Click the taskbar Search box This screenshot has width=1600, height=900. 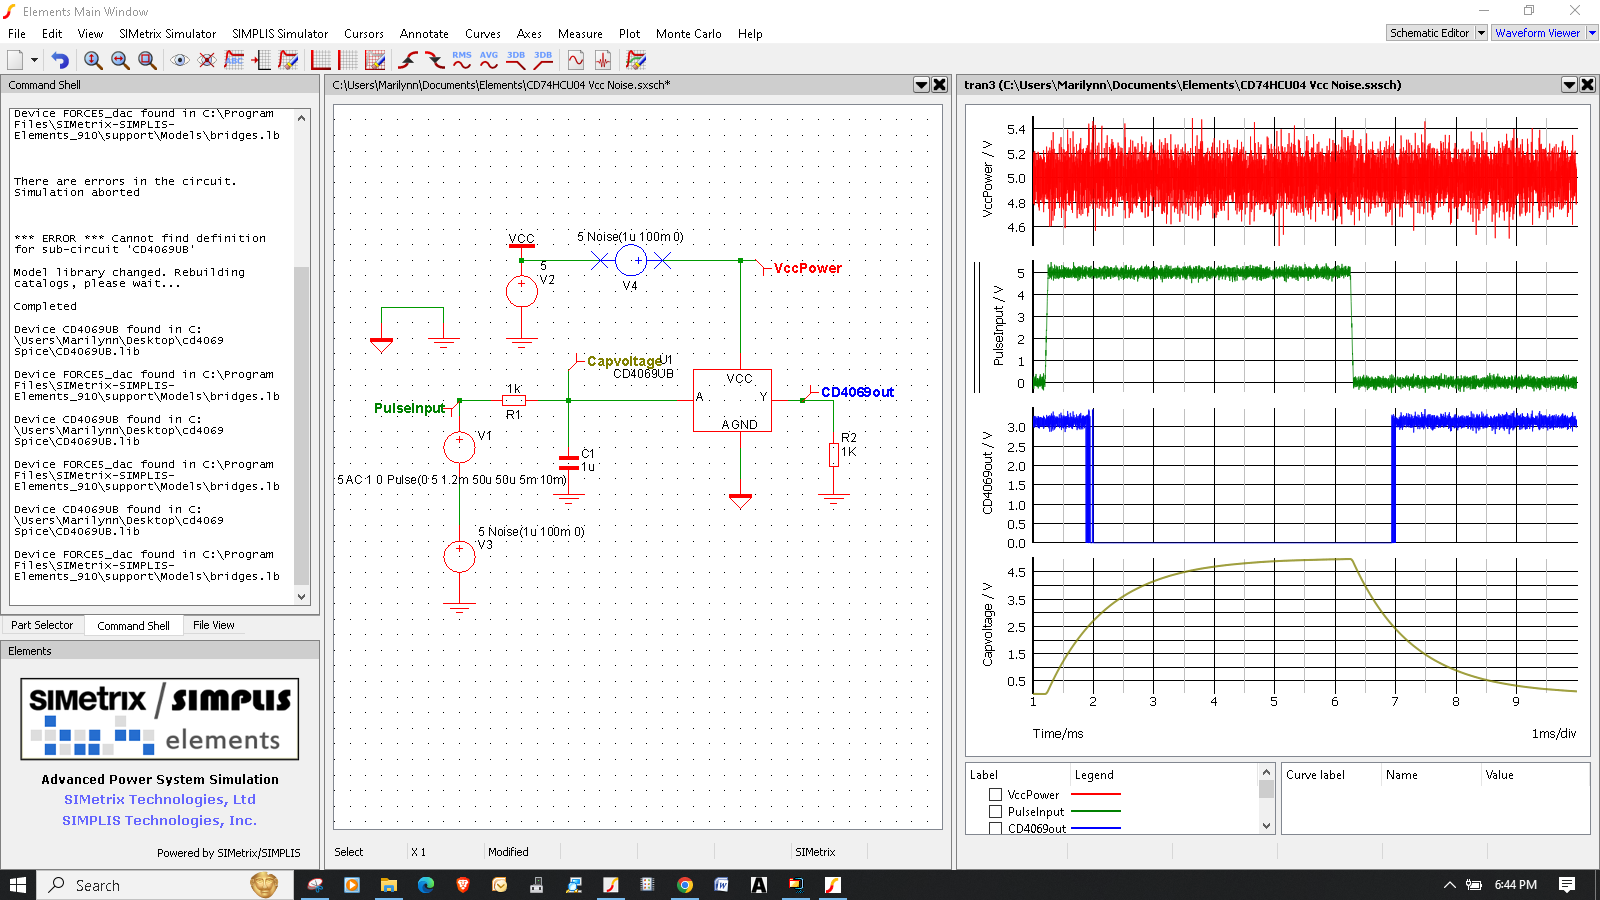pos(165,885)
